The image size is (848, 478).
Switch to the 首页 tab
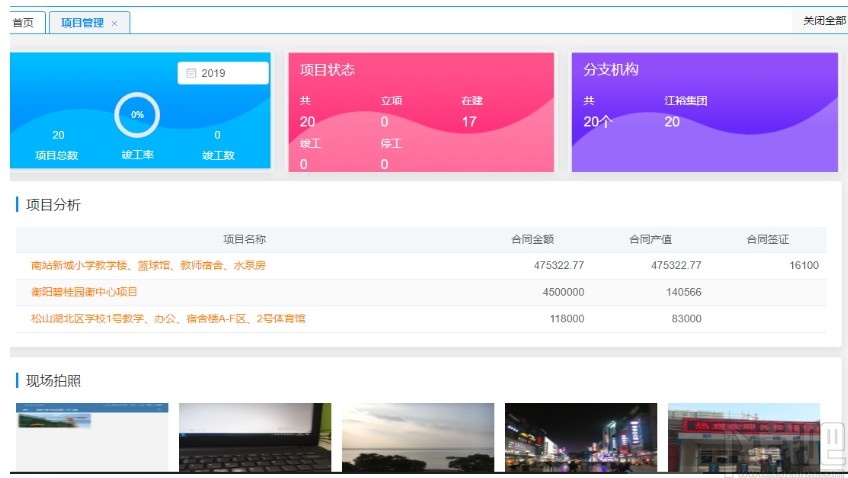(25, 23)
